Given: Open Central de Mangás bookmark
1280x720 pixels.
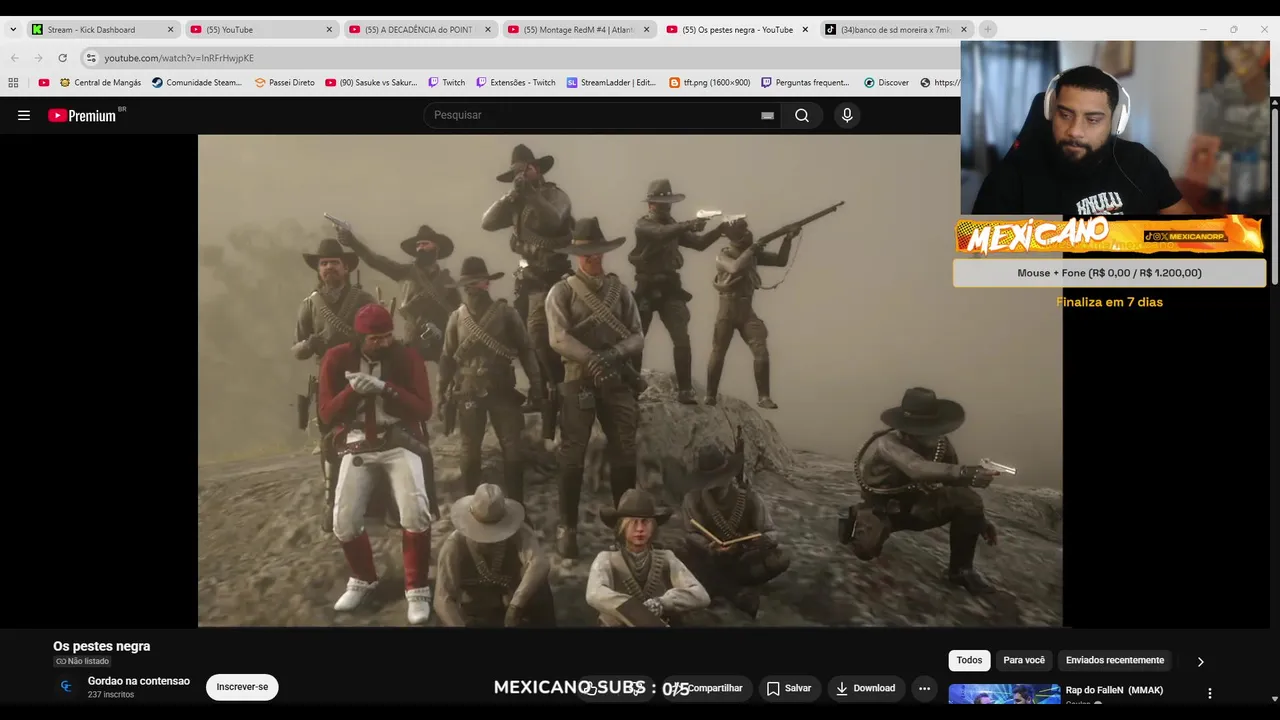Looking at the screenshot, I should pyautogui.click(x=100, y=83).
